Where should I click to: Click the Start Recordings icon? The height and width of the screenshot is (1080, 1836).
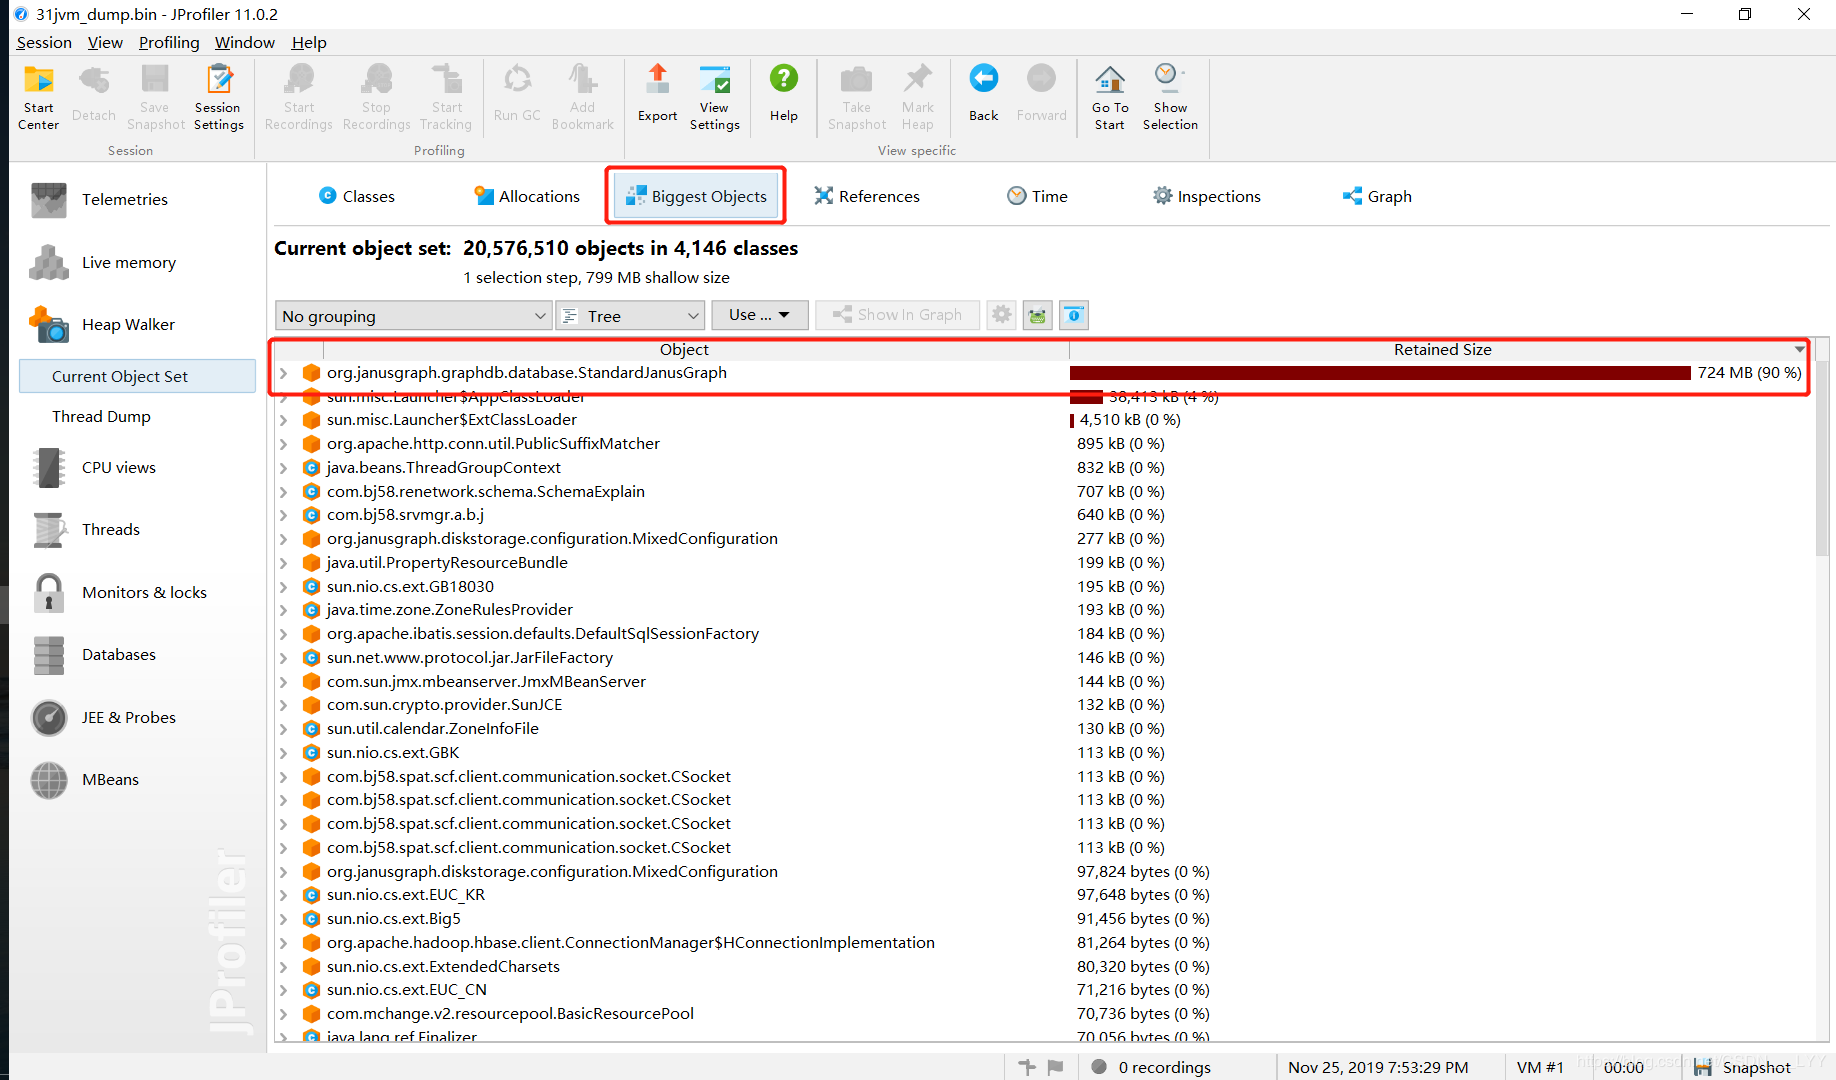pyautogui.click(x=298, y=97)
